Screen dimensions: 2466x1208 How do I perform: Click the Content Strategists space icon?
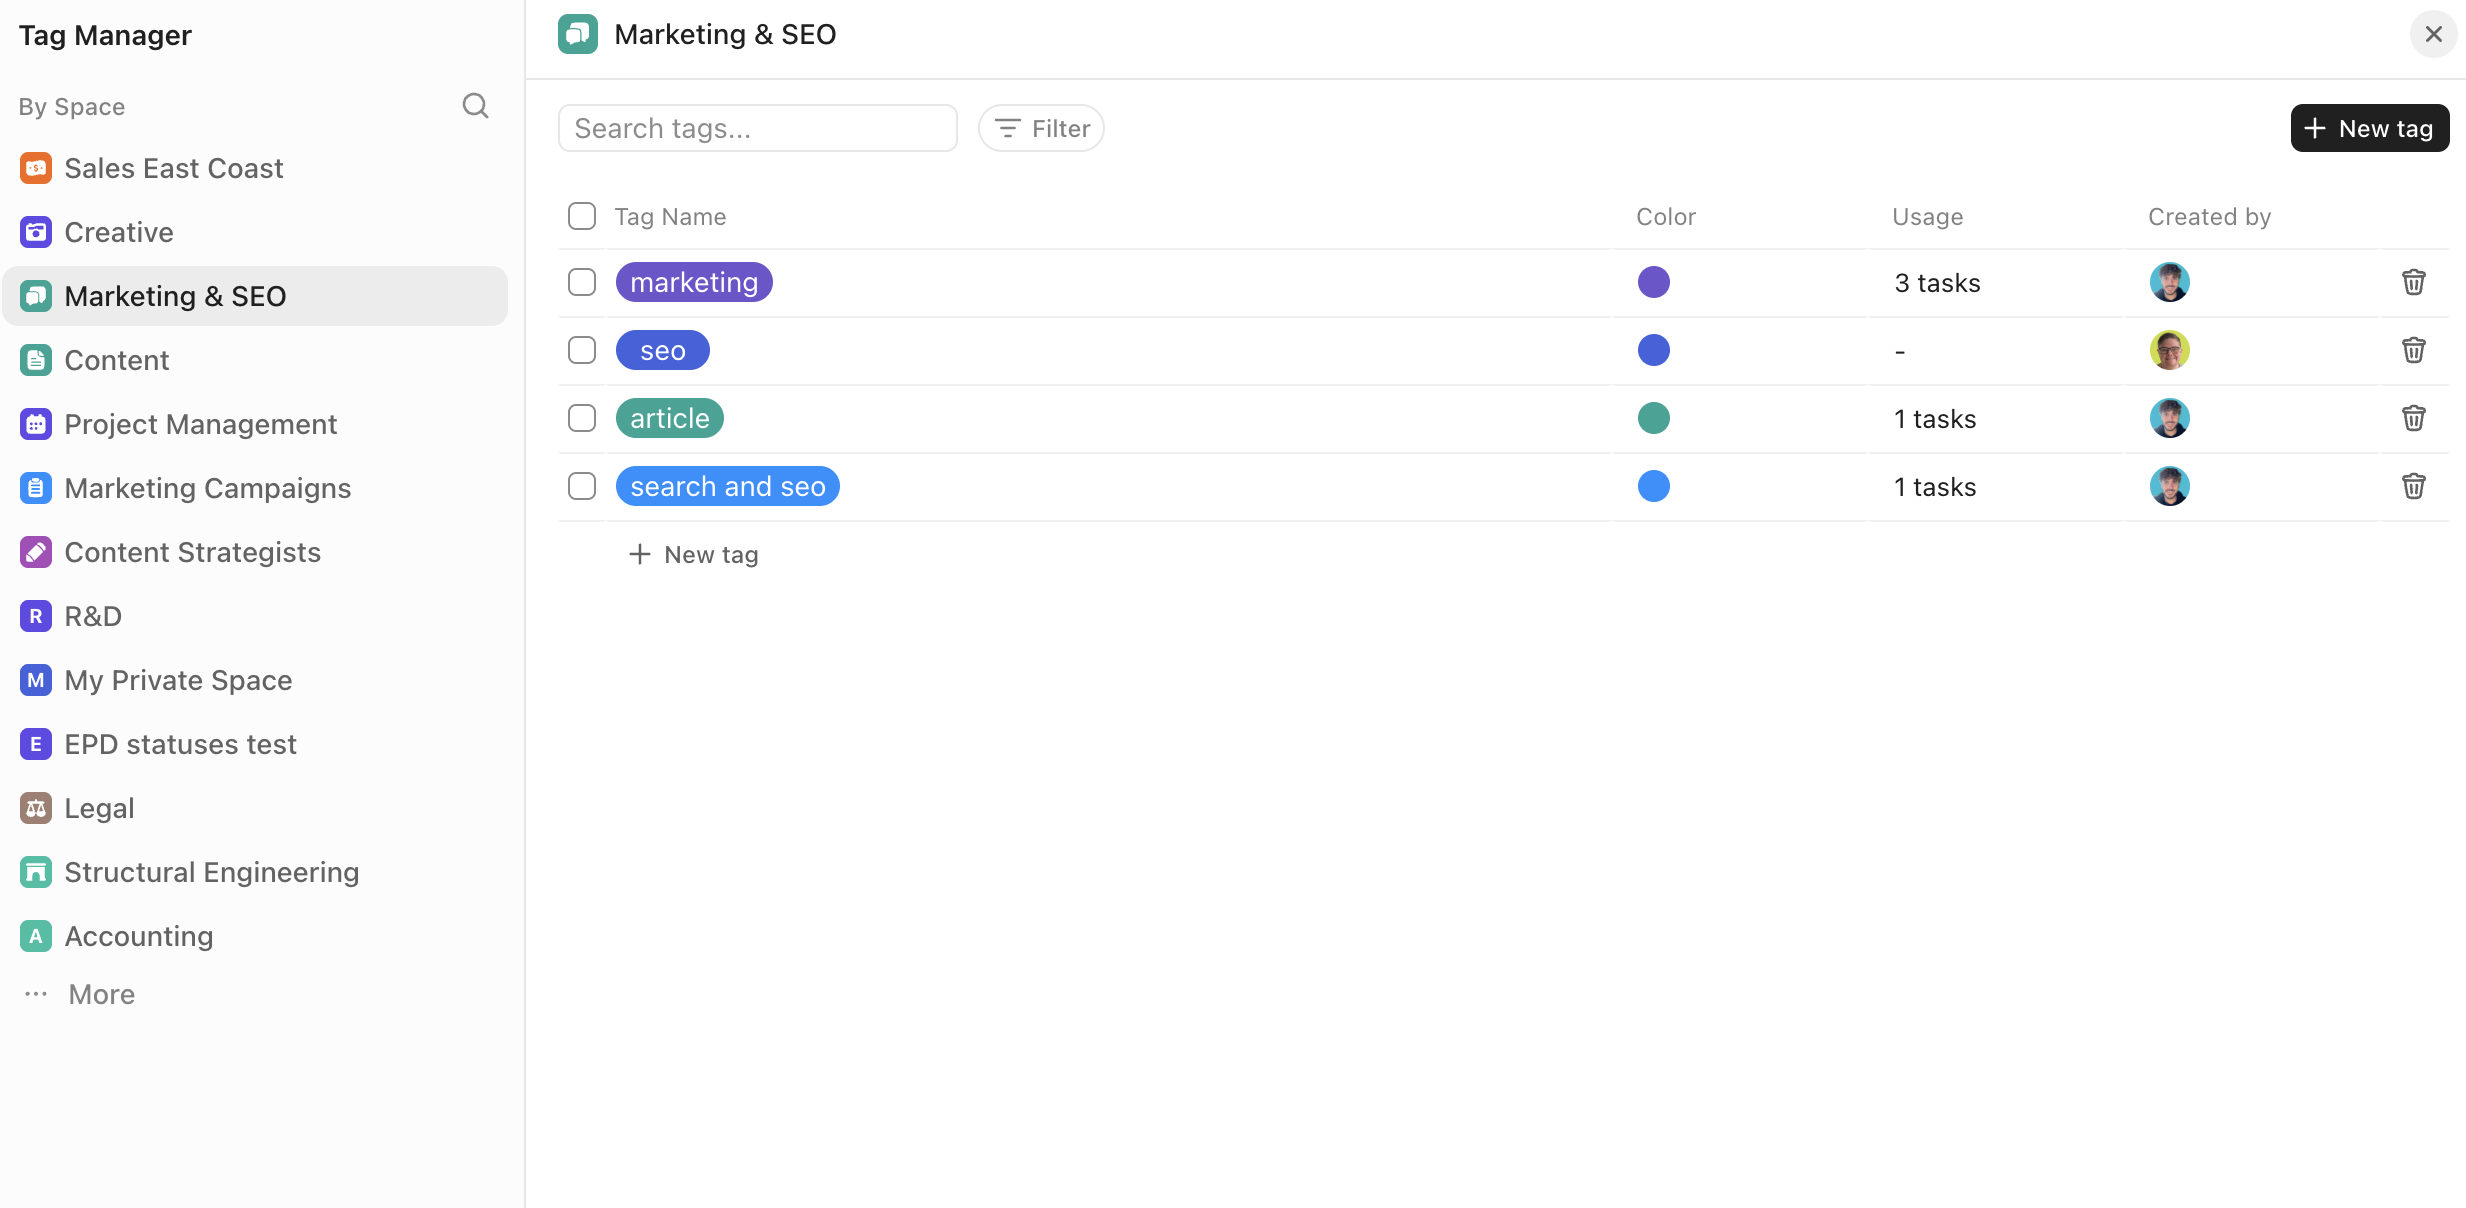click(36, 552)
